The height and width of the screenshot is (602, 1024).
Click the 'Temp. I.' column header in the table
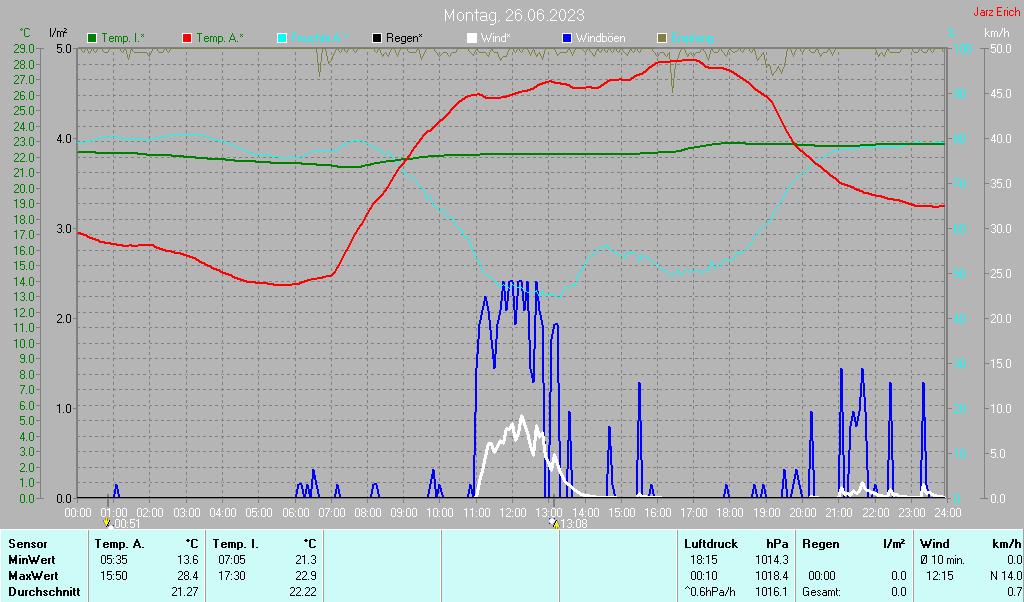pyautogui.click(x=236, y=544)
